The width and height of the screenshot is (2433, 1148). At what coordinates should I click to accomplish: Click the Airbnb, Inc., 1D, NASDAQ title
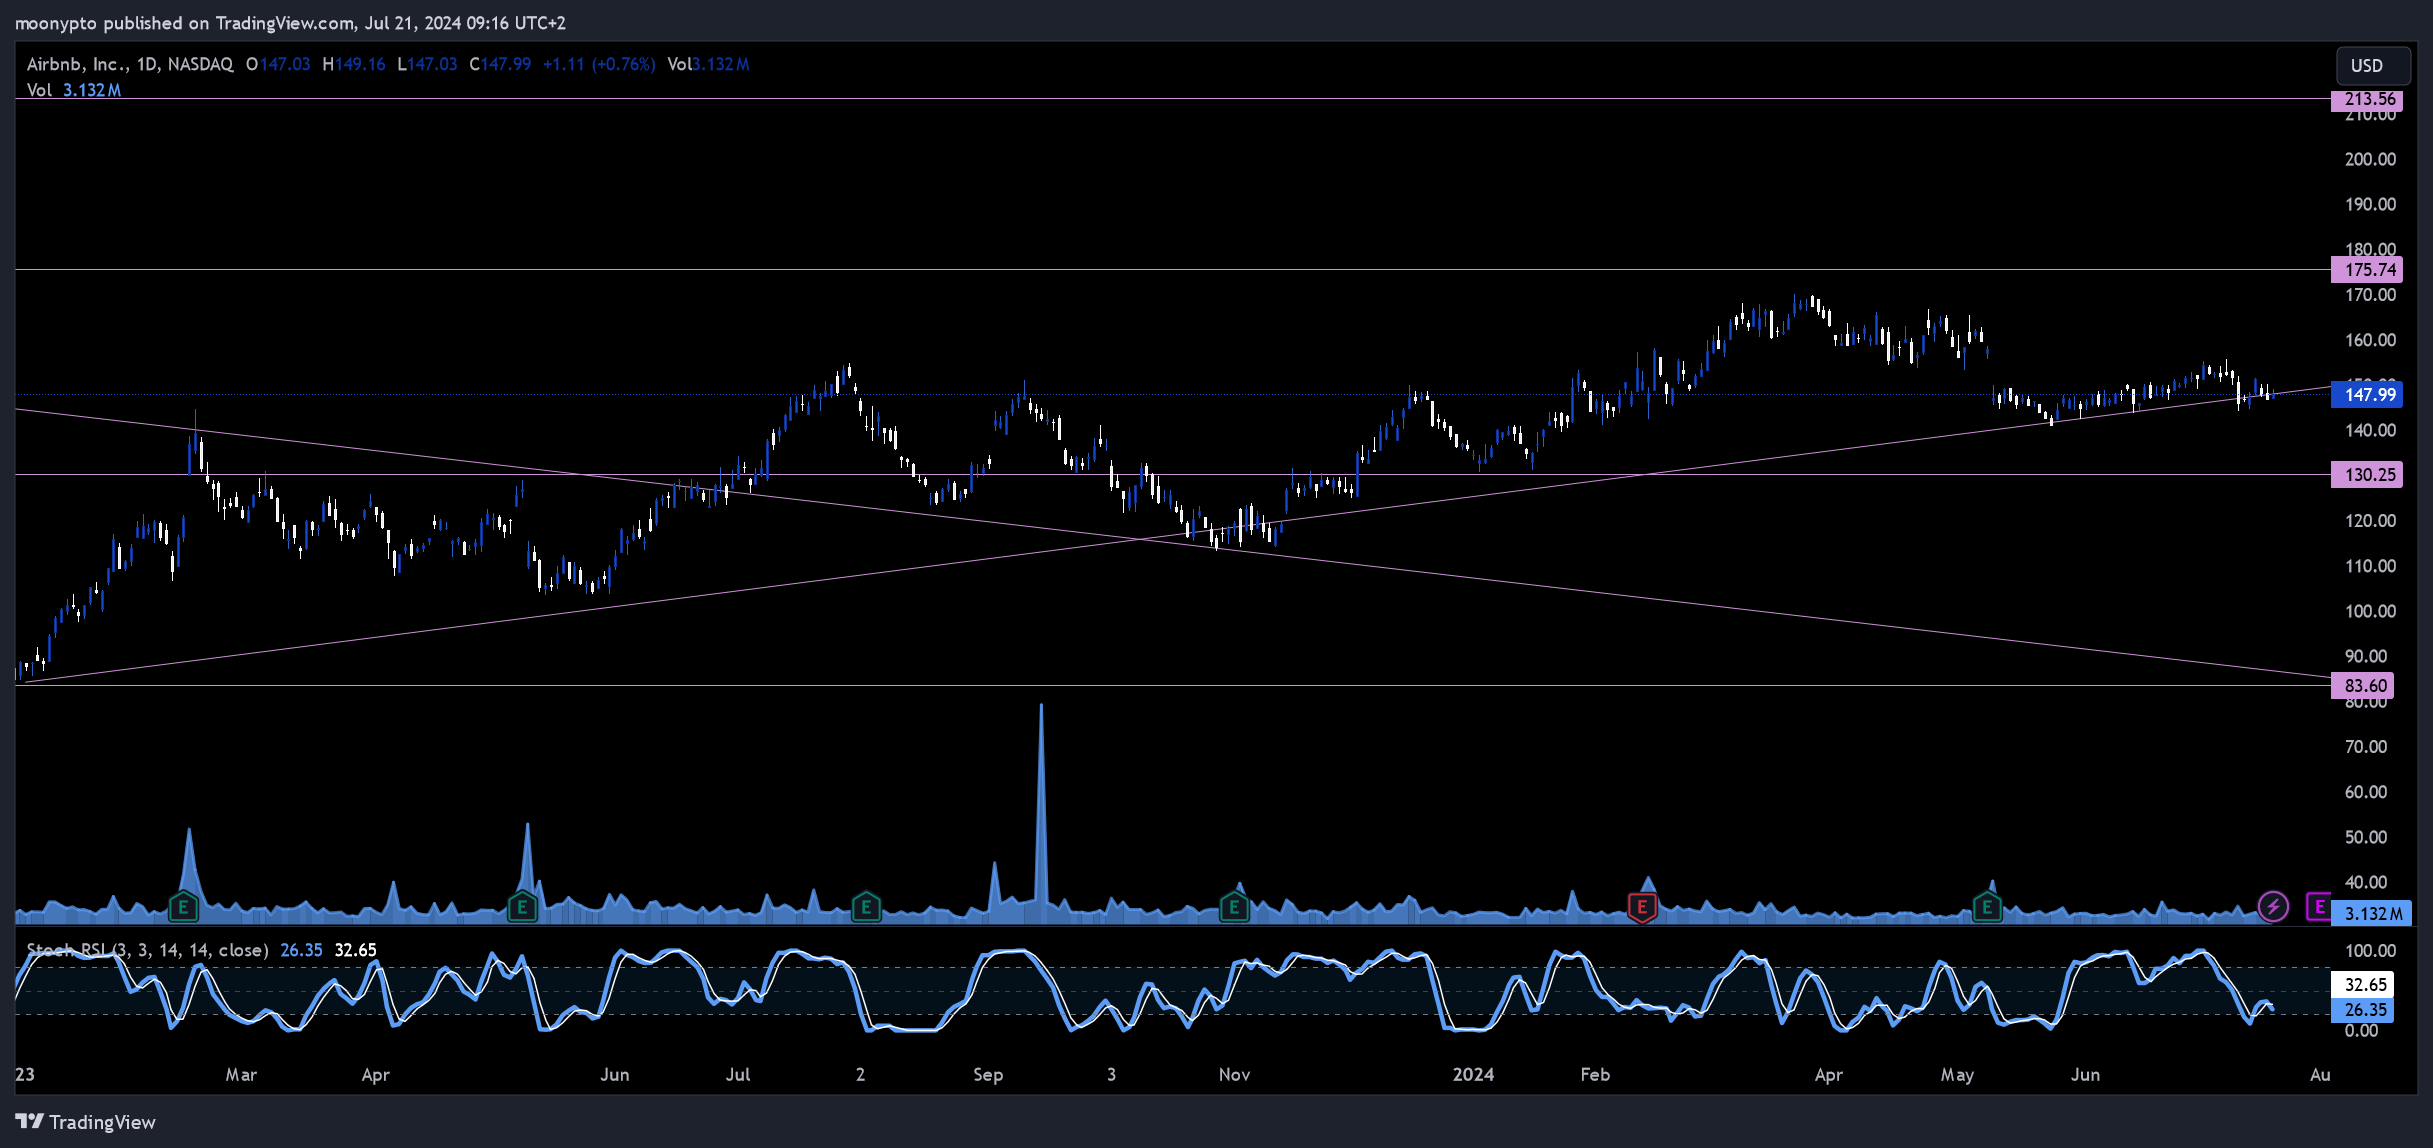pyautogui.click(x=130, y=64)
